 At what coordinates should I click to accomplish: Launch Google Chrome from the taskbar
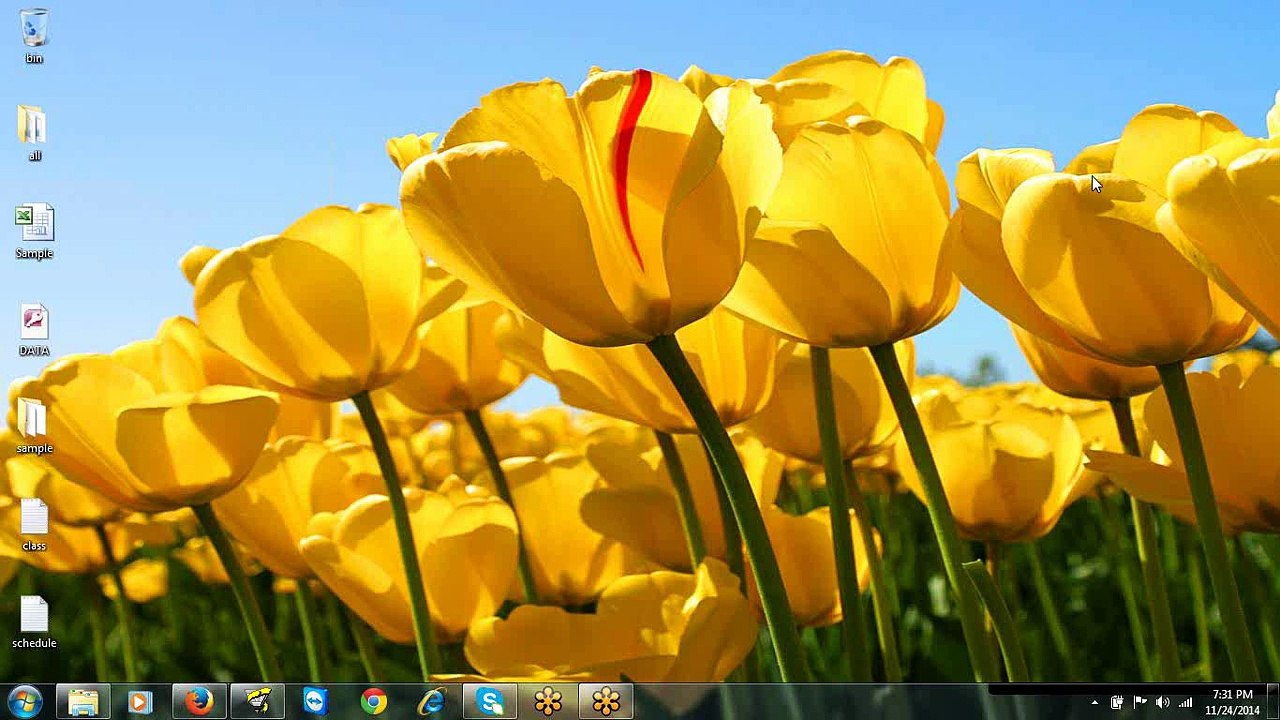374,702
